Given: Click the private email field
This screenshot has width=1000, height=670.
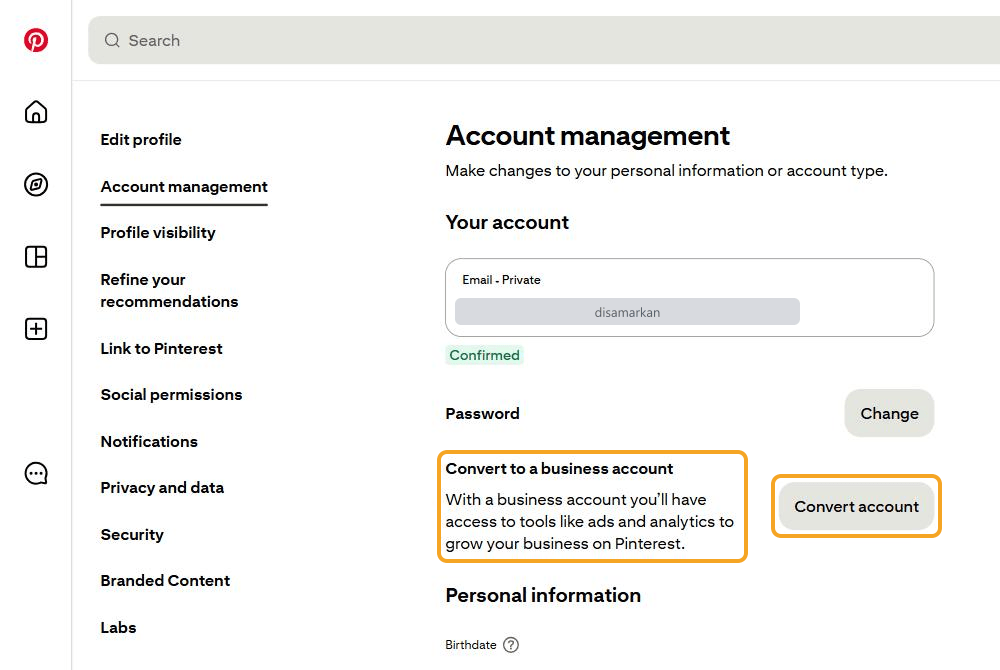Looking at the screenshot, I should click(689, 298).
